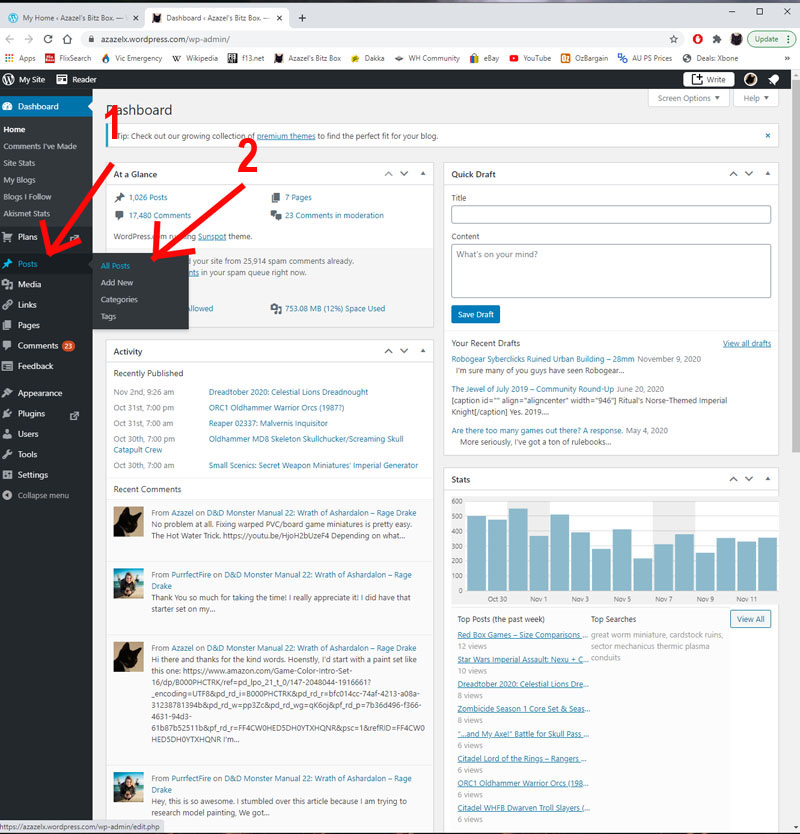Image resolution: width=800 pixels, height=834 pixels.
Task: Click the Collapse menu icon in the sidebar
Action: pyautogui.click(x=8, y=495)
